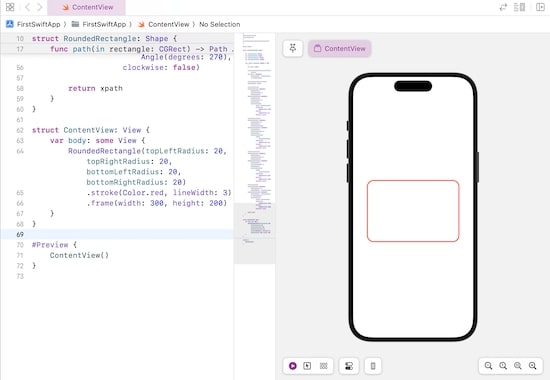Click the bottomLeftRadius: 20 parameter

click(x=134, y=172)
